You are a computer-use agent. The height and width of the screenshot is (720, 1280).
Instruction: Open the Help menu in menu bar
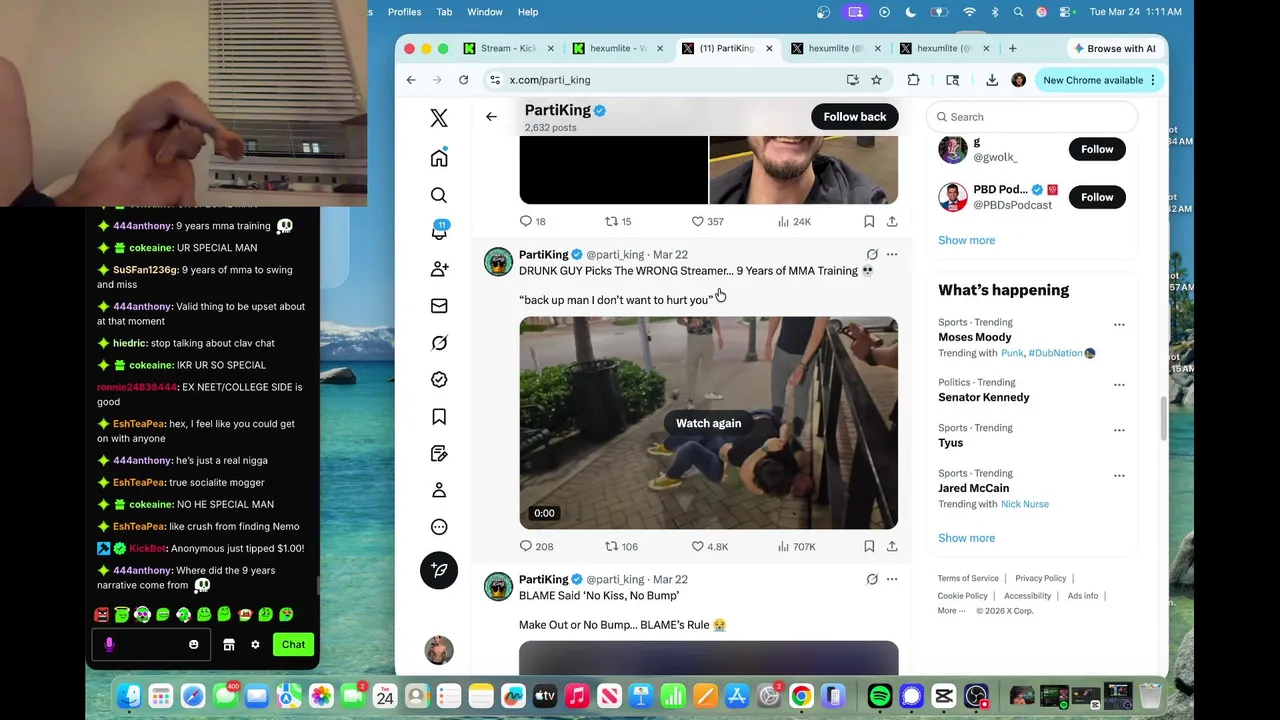(x=528, y=12)
